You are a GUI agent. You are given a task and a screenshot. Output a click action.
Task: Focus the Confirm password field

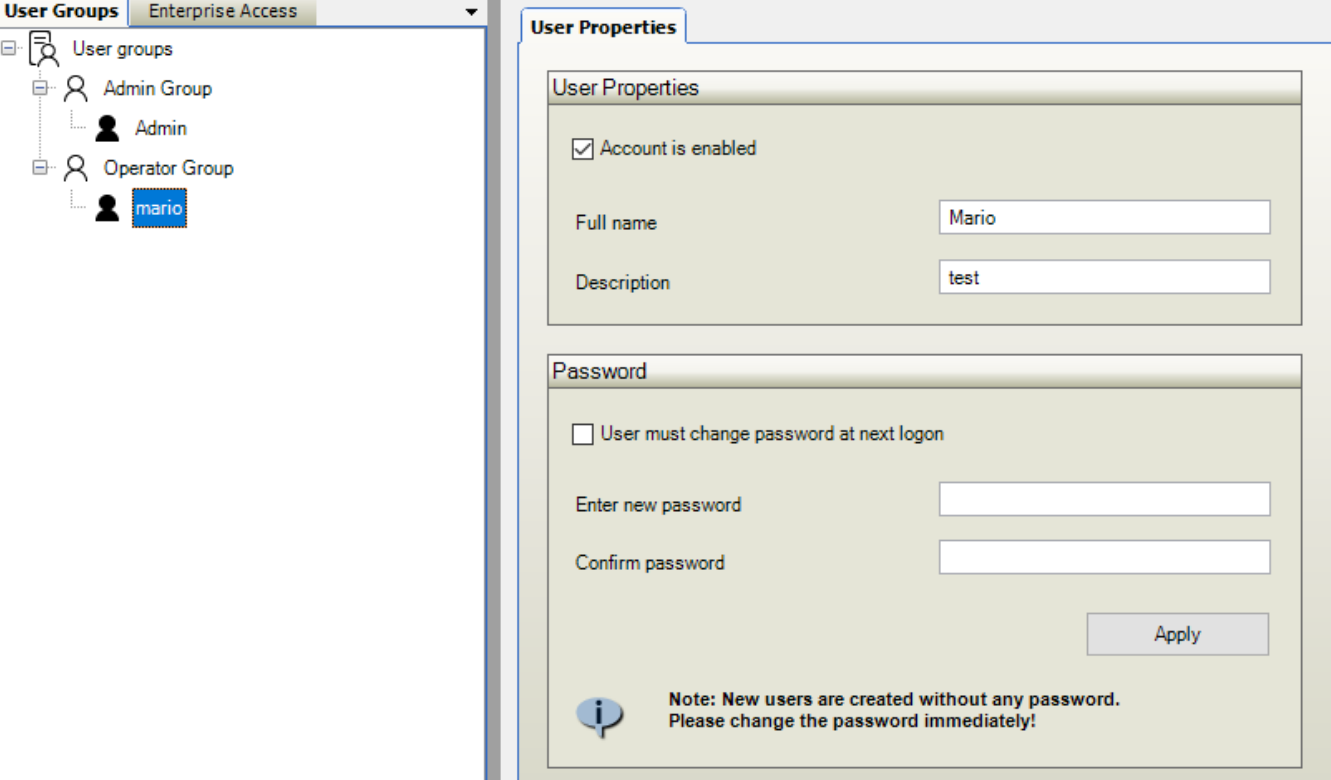pos(1104,558)
